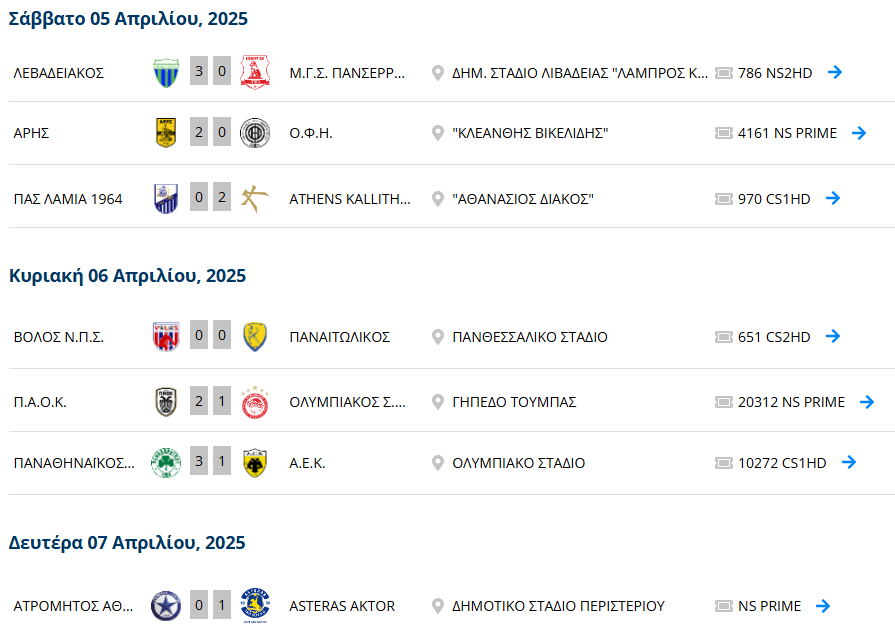Click the Π.Α.Ο.Κ. black-and-white crest
This screenshot has height=632, width=895.
(x=166, y=402)
